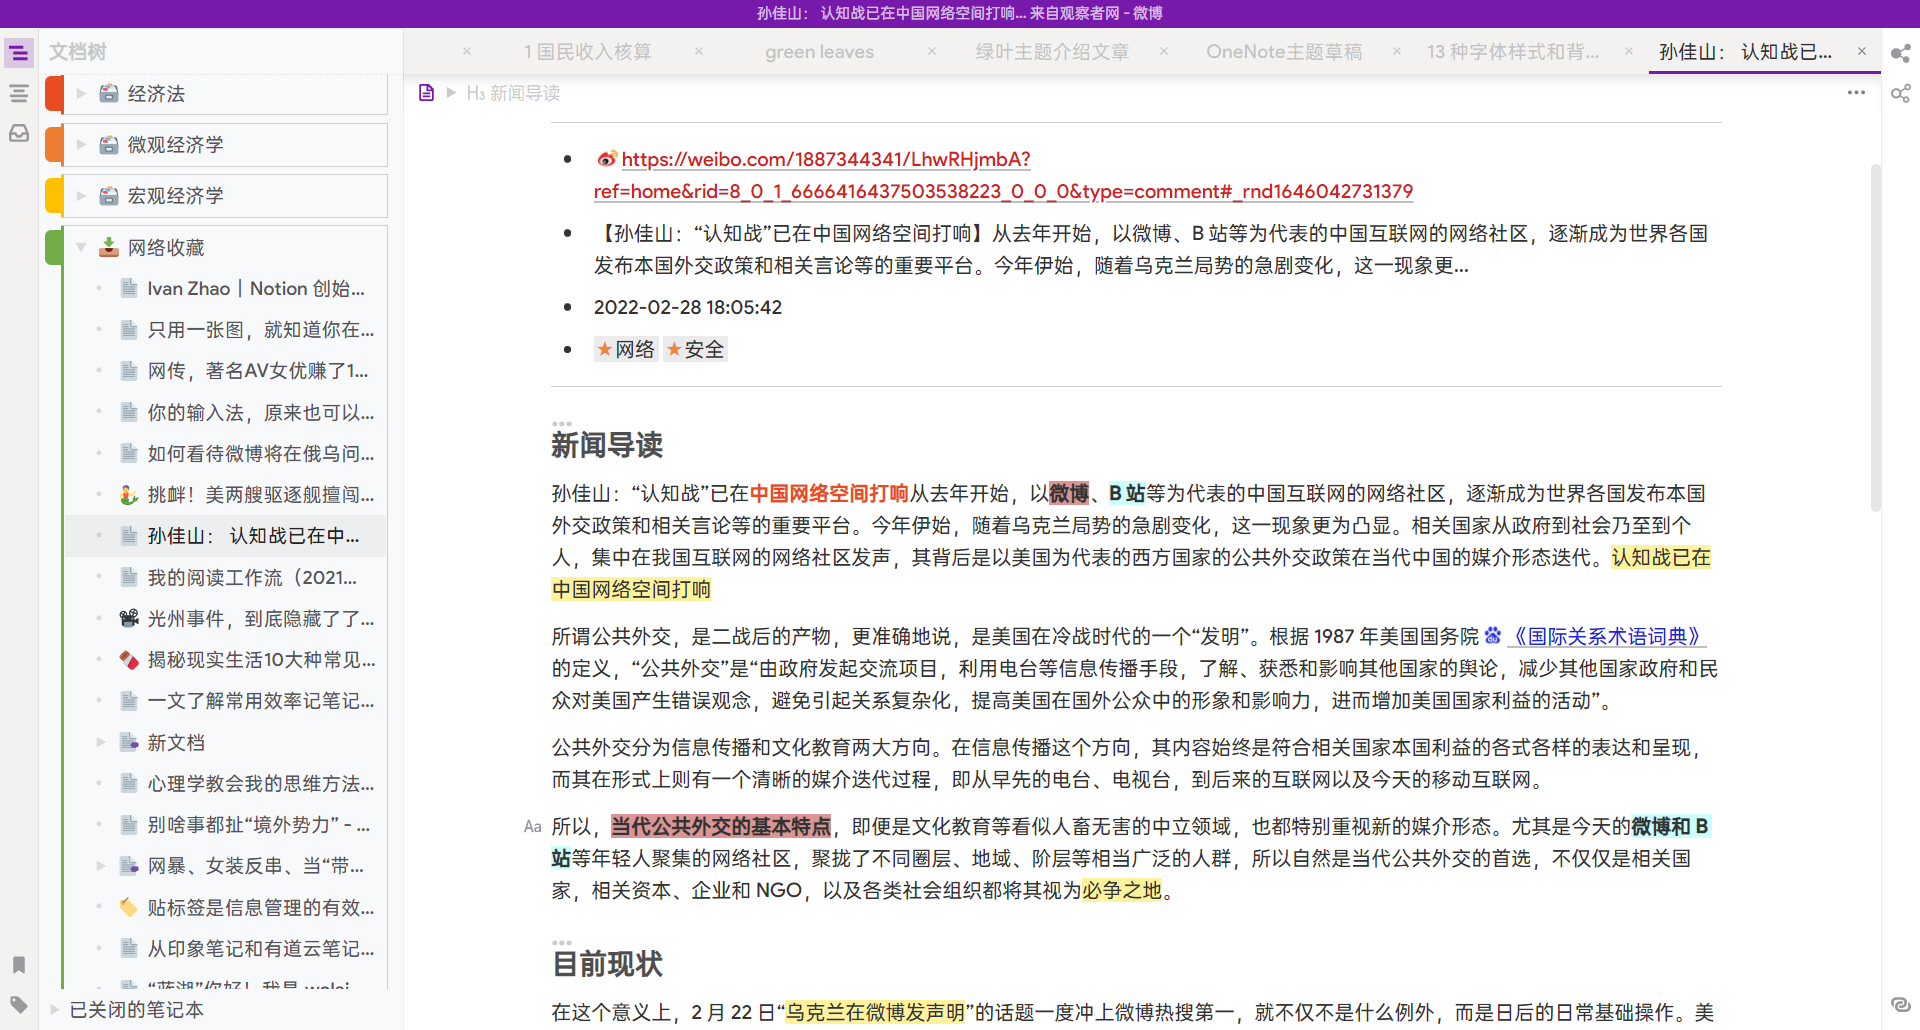
Task: Collapse the 网络收藏 notebook
Action: point(81,247)
